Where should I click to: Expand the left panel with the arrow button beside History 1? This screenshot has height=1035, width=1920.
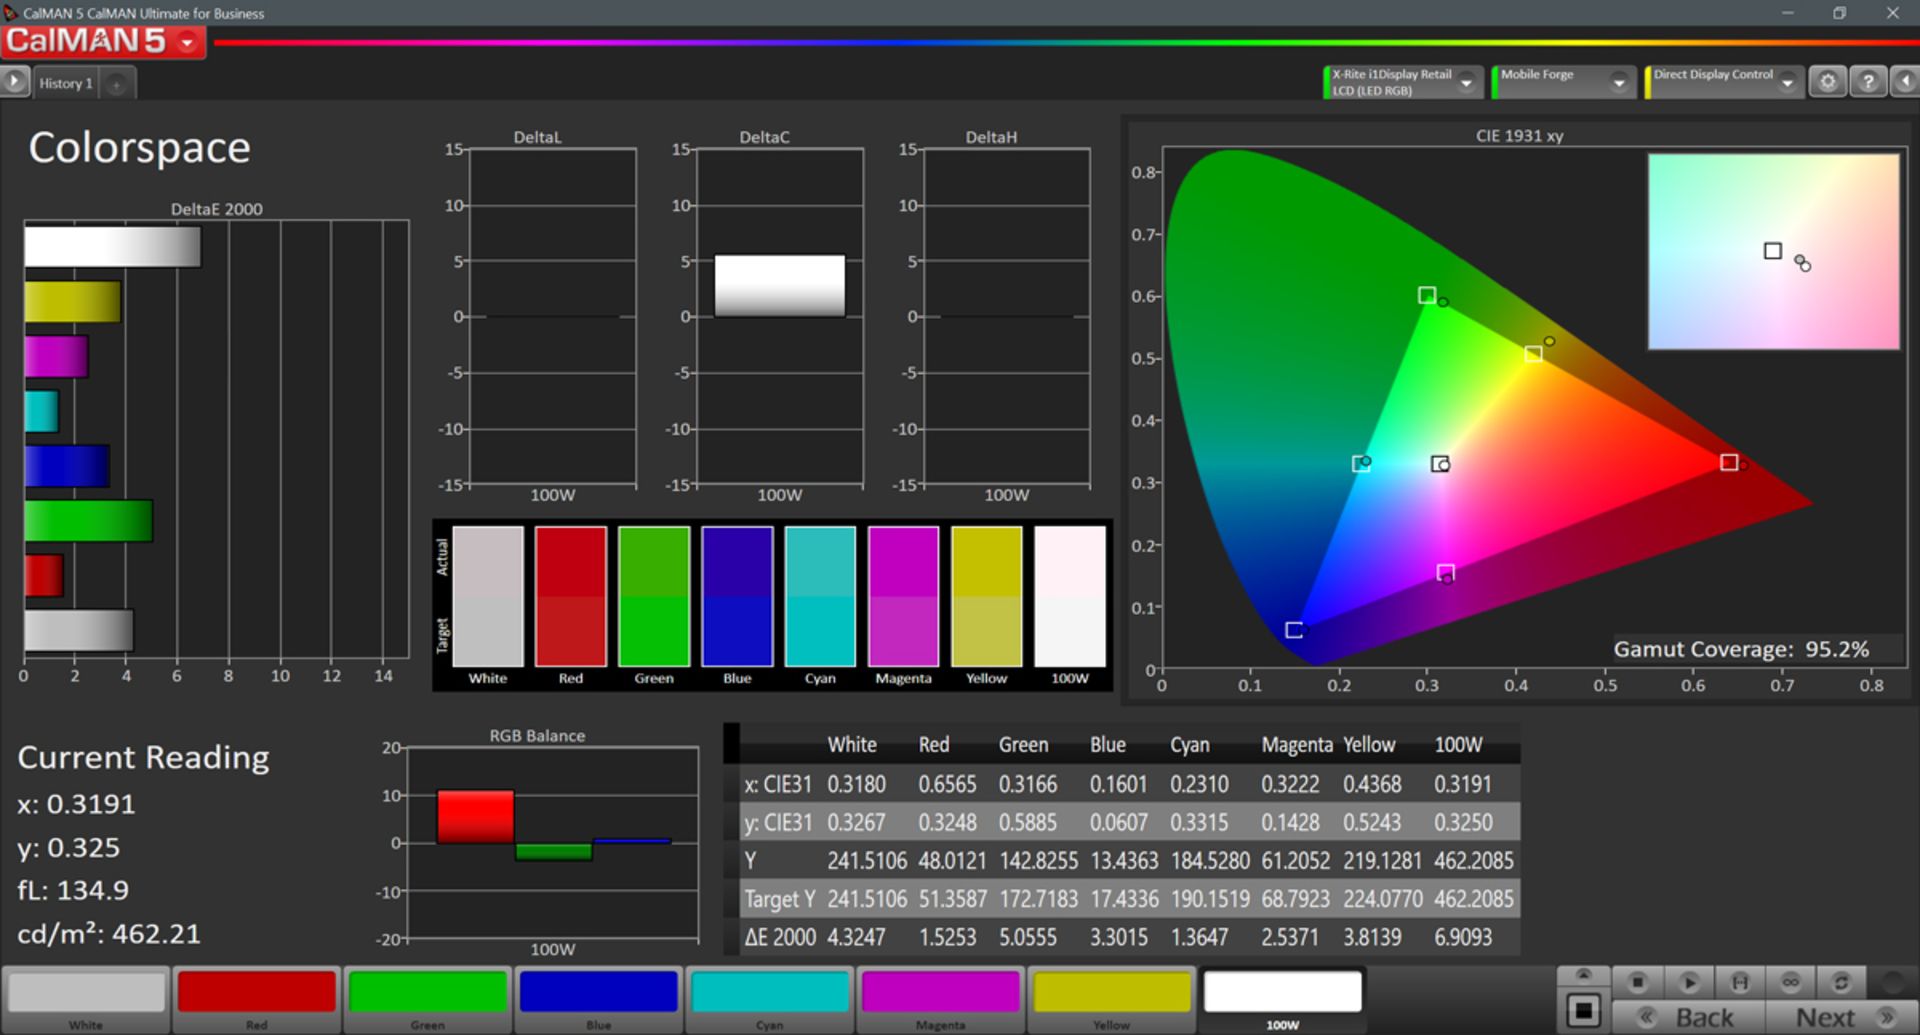tap(14, 82)
